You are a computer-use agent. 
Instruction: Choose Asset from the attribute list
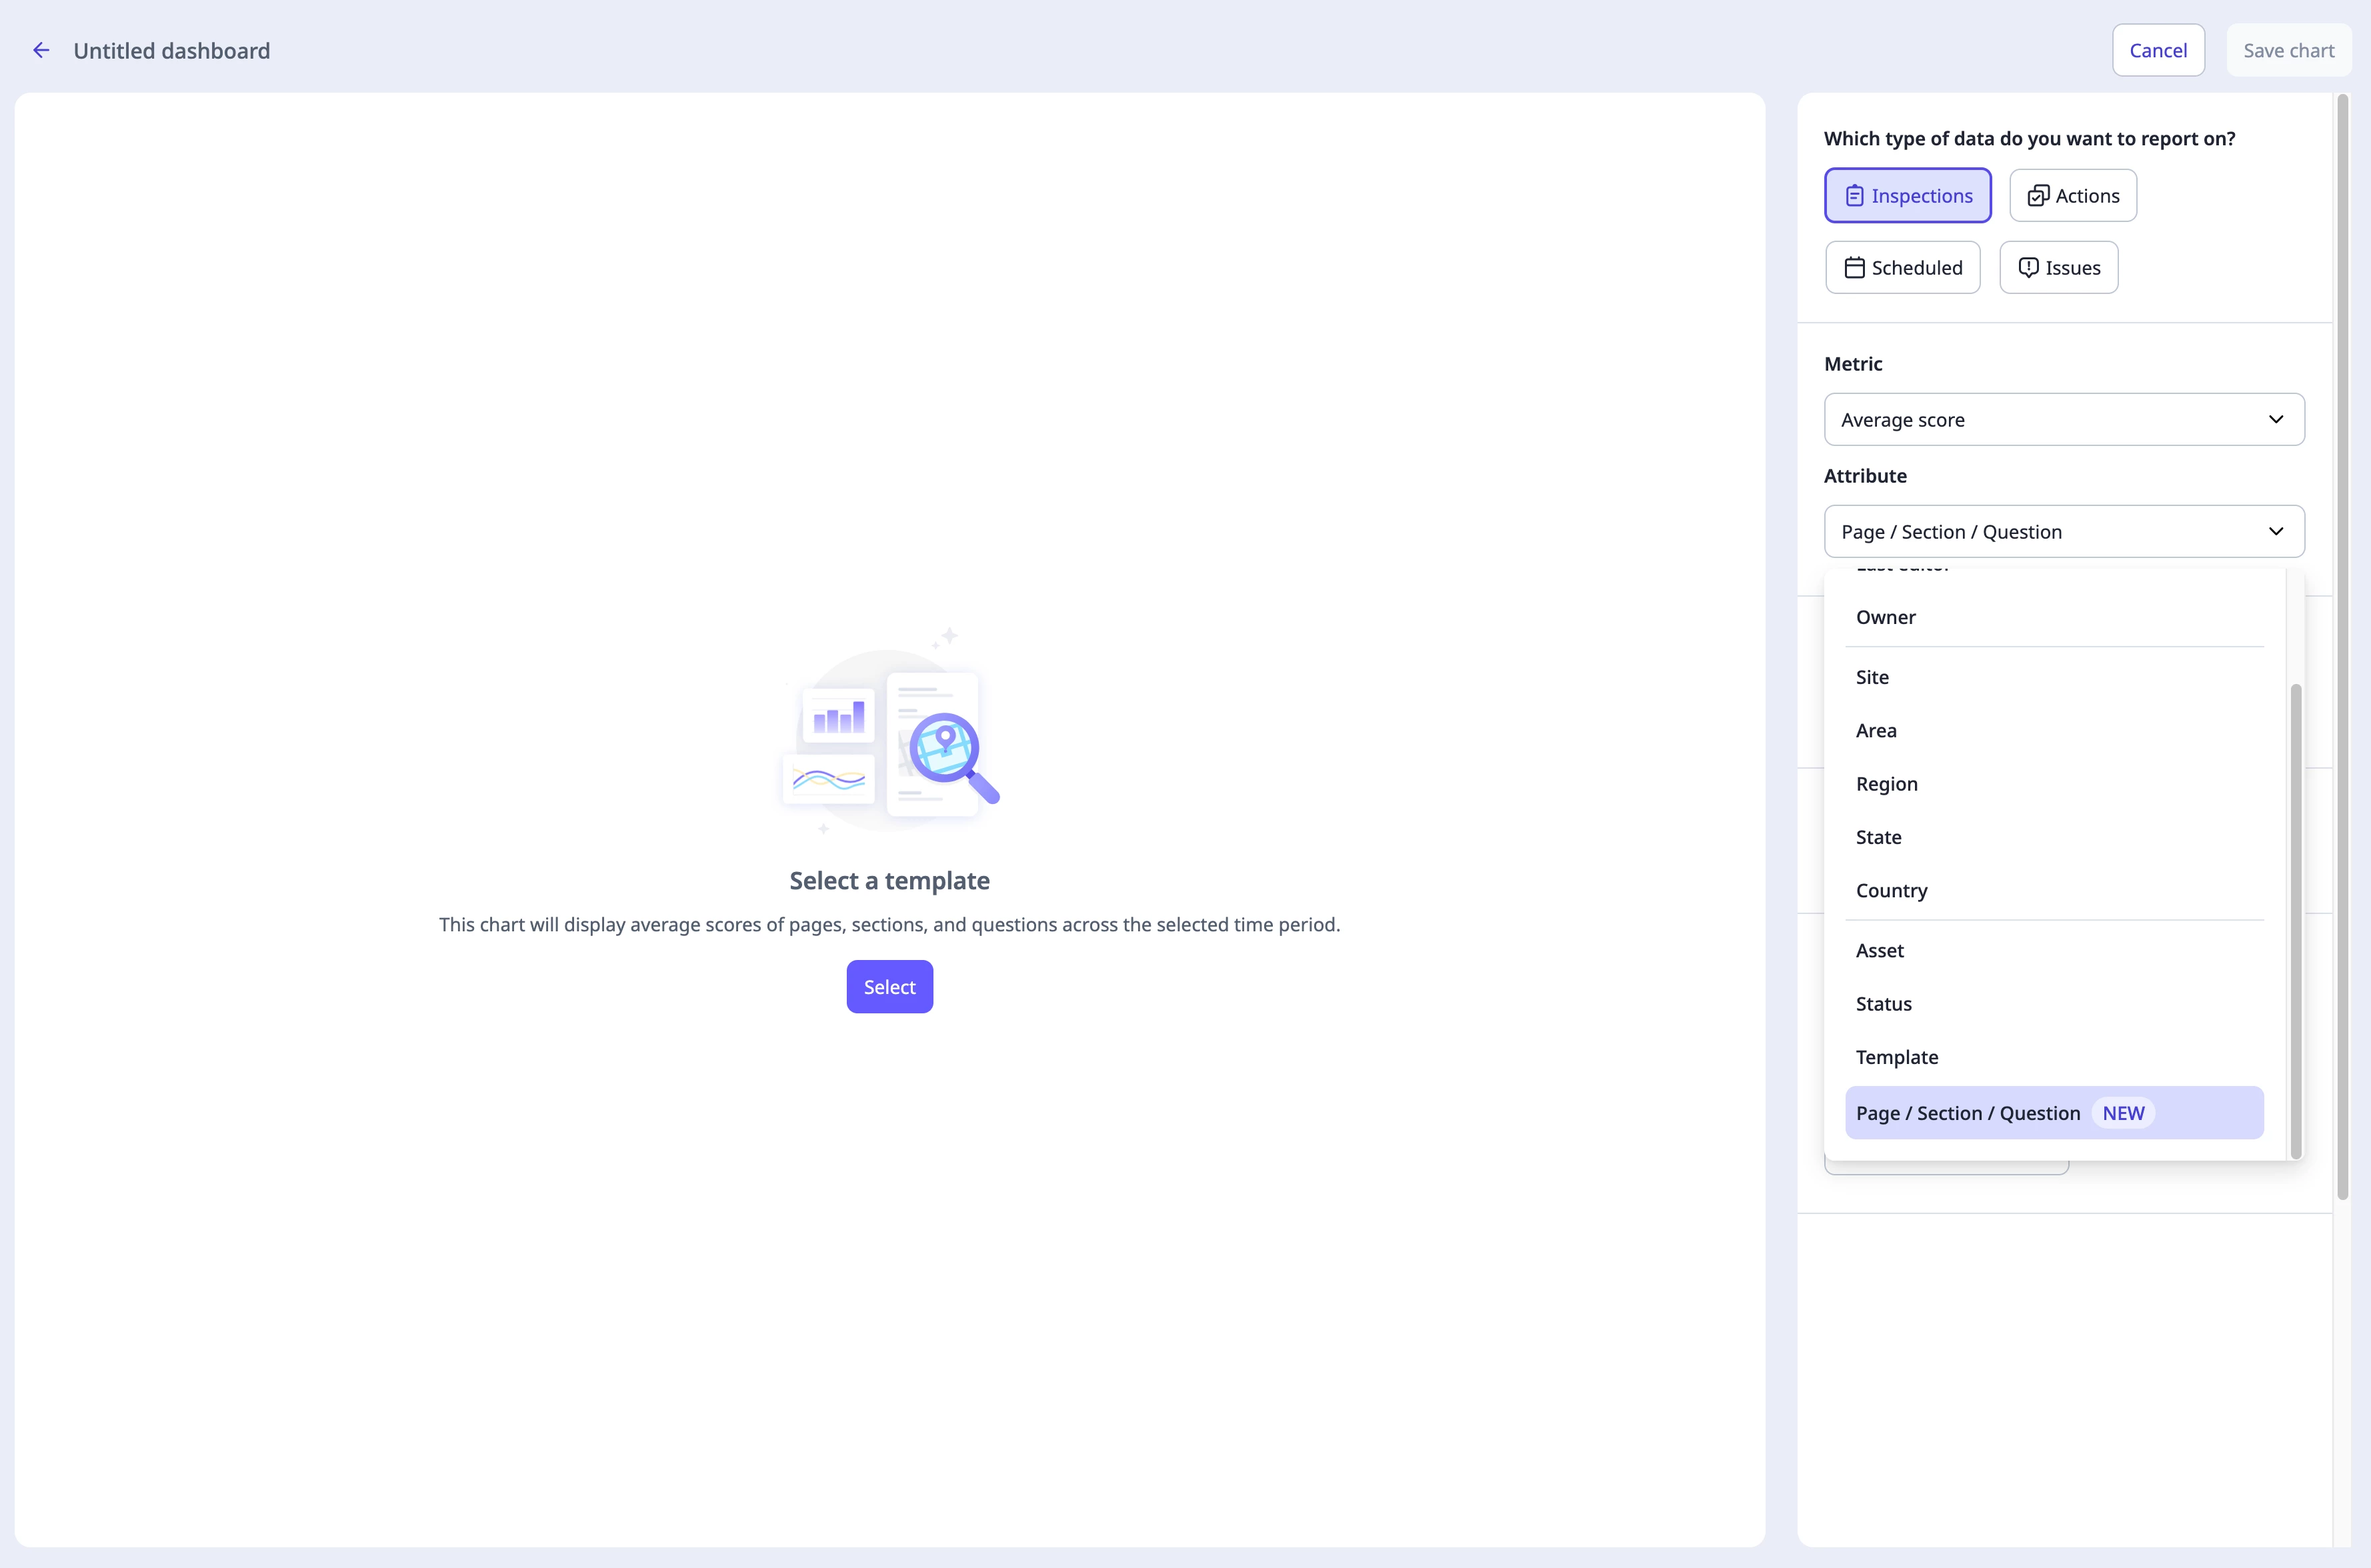click(x=2054, y=950)
